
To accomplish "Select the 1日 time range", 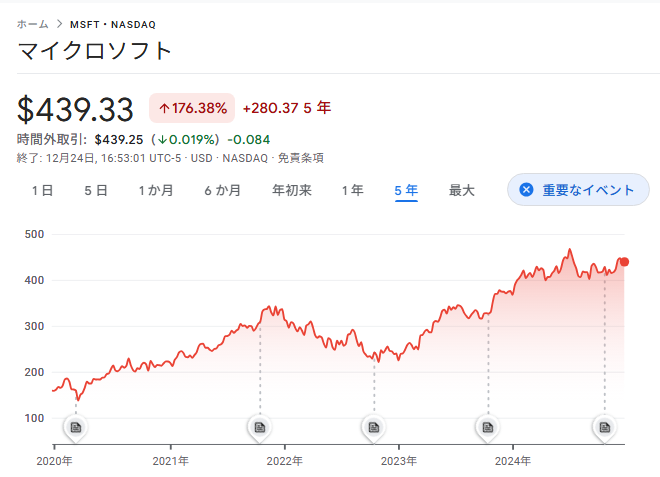I will 43,190.
